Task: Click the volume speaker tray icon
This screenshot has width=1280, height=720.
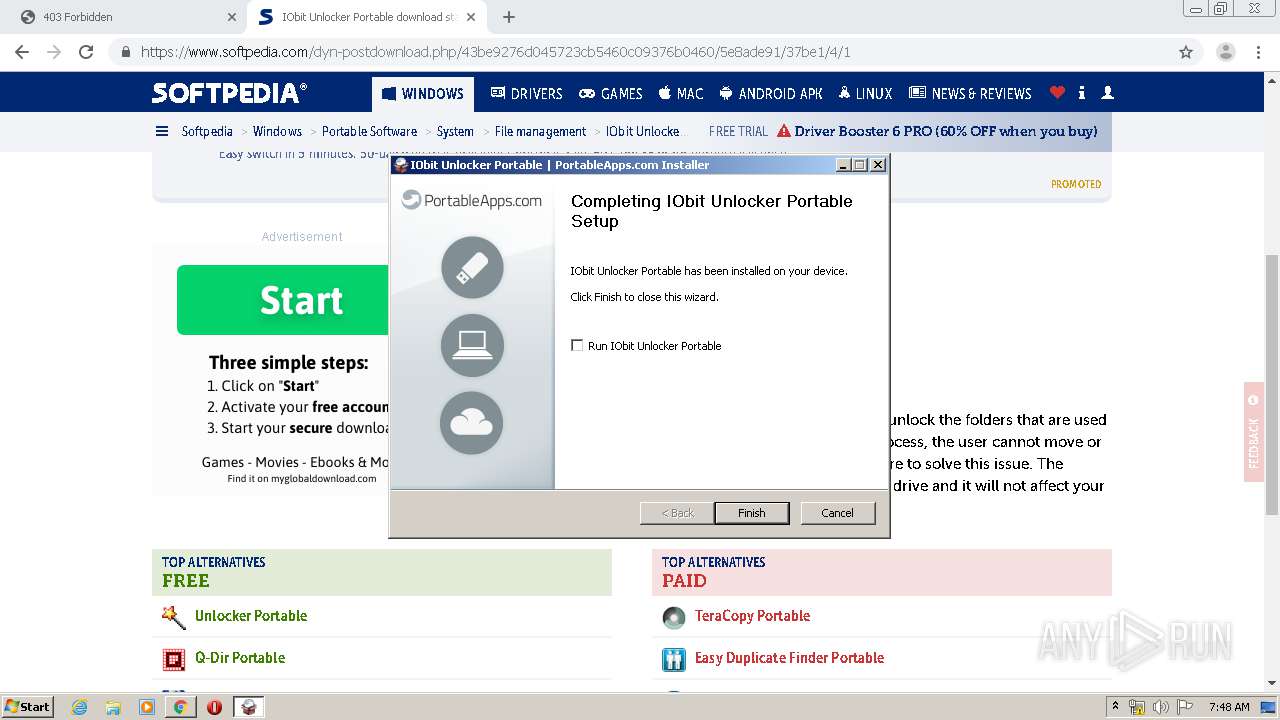Action: (1159, 707)
